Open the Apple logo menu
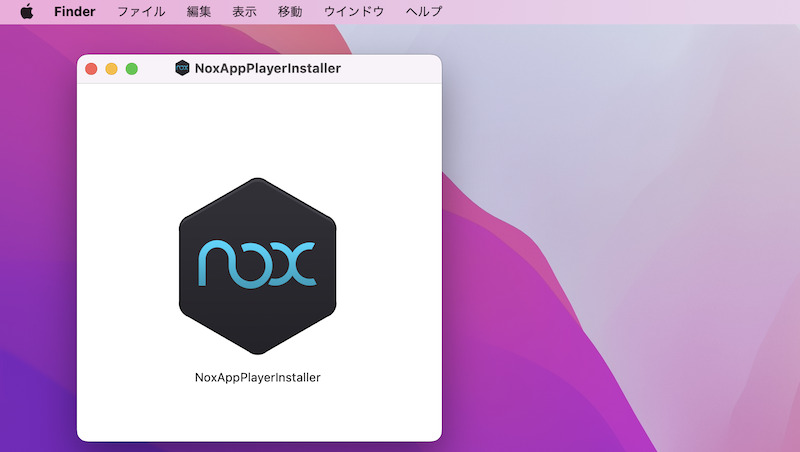The height and width of the screenshot is (452, 800). tap(27, 12)
